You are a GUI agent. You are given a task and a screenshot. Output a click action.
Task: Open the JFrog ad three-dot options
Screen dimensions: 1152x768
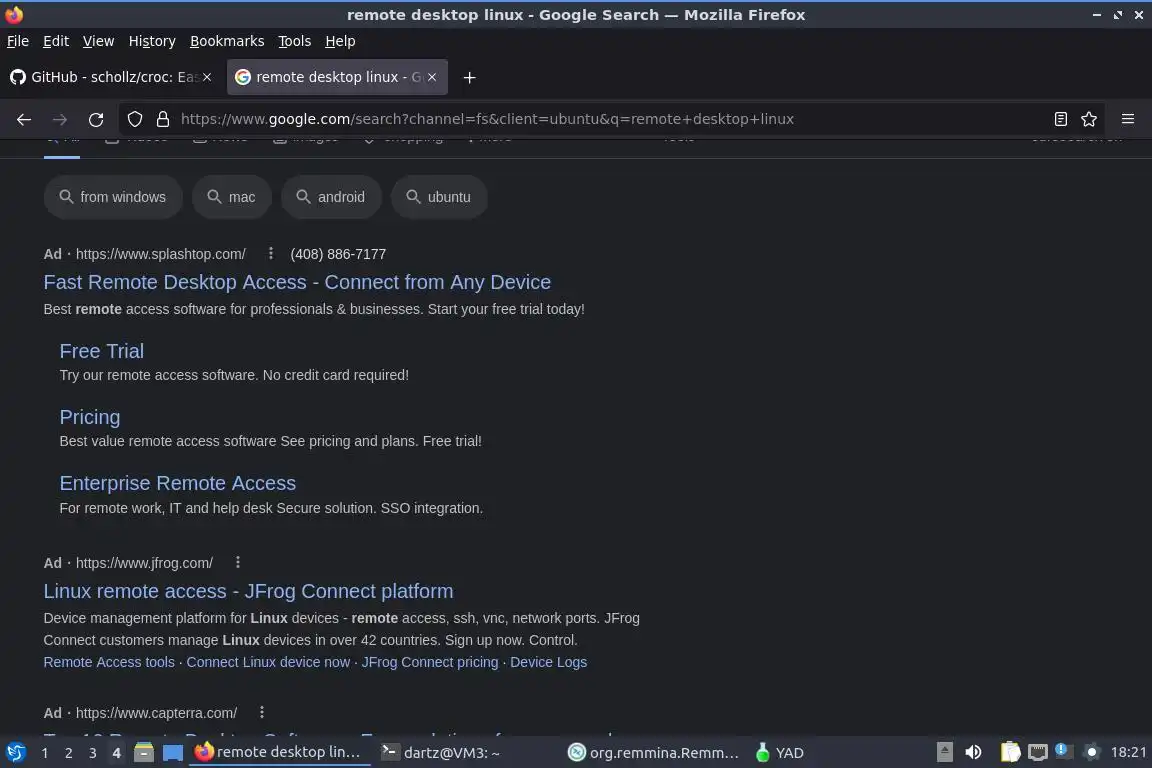[x=237, y=562]
